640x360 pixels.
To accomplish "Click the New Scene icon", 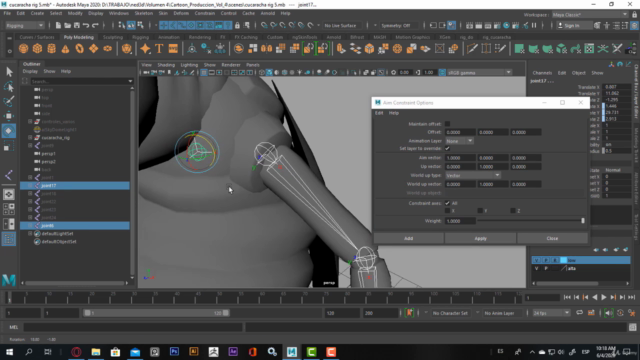I will (x=58, y=25).
